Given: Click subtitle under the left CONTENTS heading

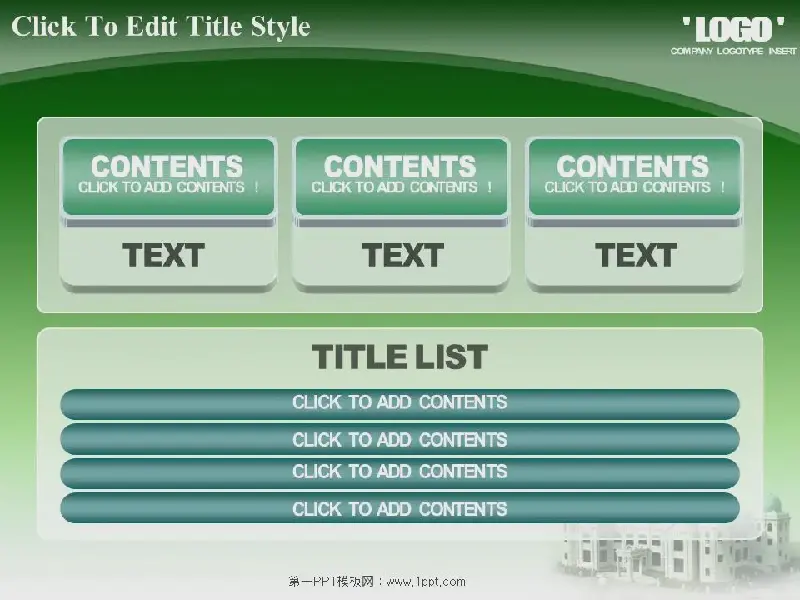Looking at the screenshot, I should click(168, 187).
